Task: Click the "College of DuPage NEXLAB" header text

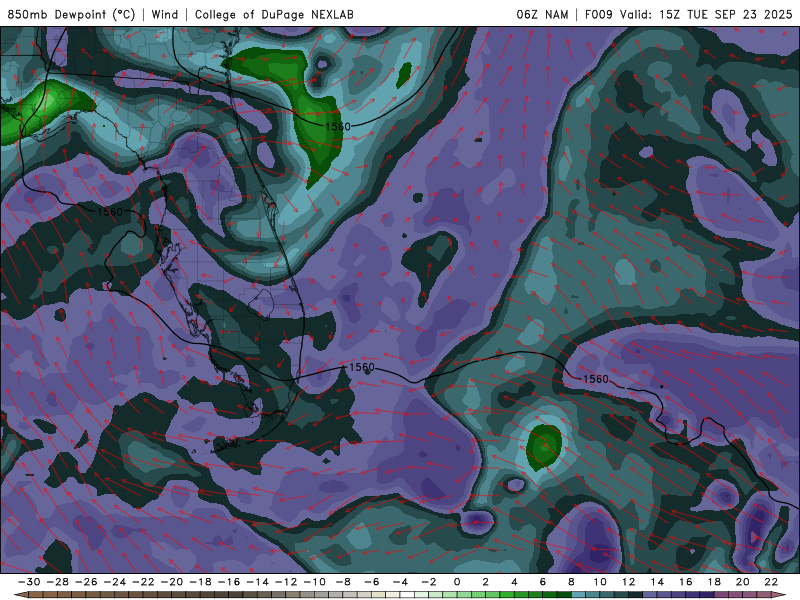Action: (274, 14)
